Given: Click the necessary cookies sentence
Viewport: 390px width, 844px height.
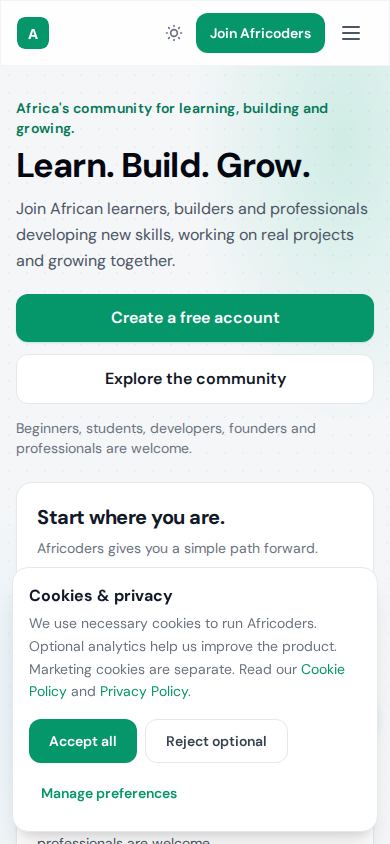Looking at the screenshot, I should pos(173,623).
